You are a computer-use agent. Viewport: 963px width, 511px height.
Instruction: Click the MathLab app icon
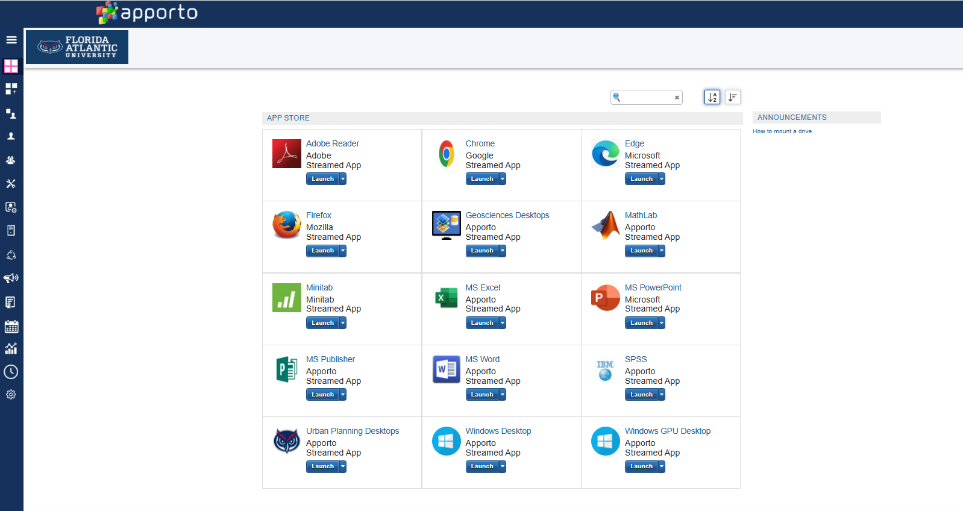coord(606,226)
